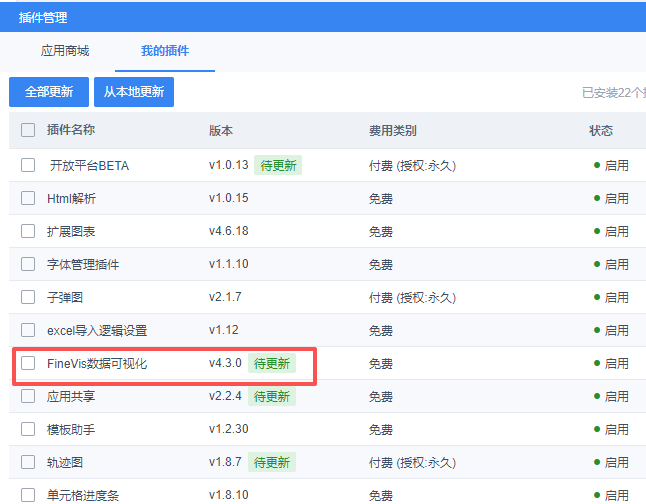The height and width of the screenshot is (504, 646).
Task: Check the FineVis数据可视化 checkbox
Action: coord(28,363)
